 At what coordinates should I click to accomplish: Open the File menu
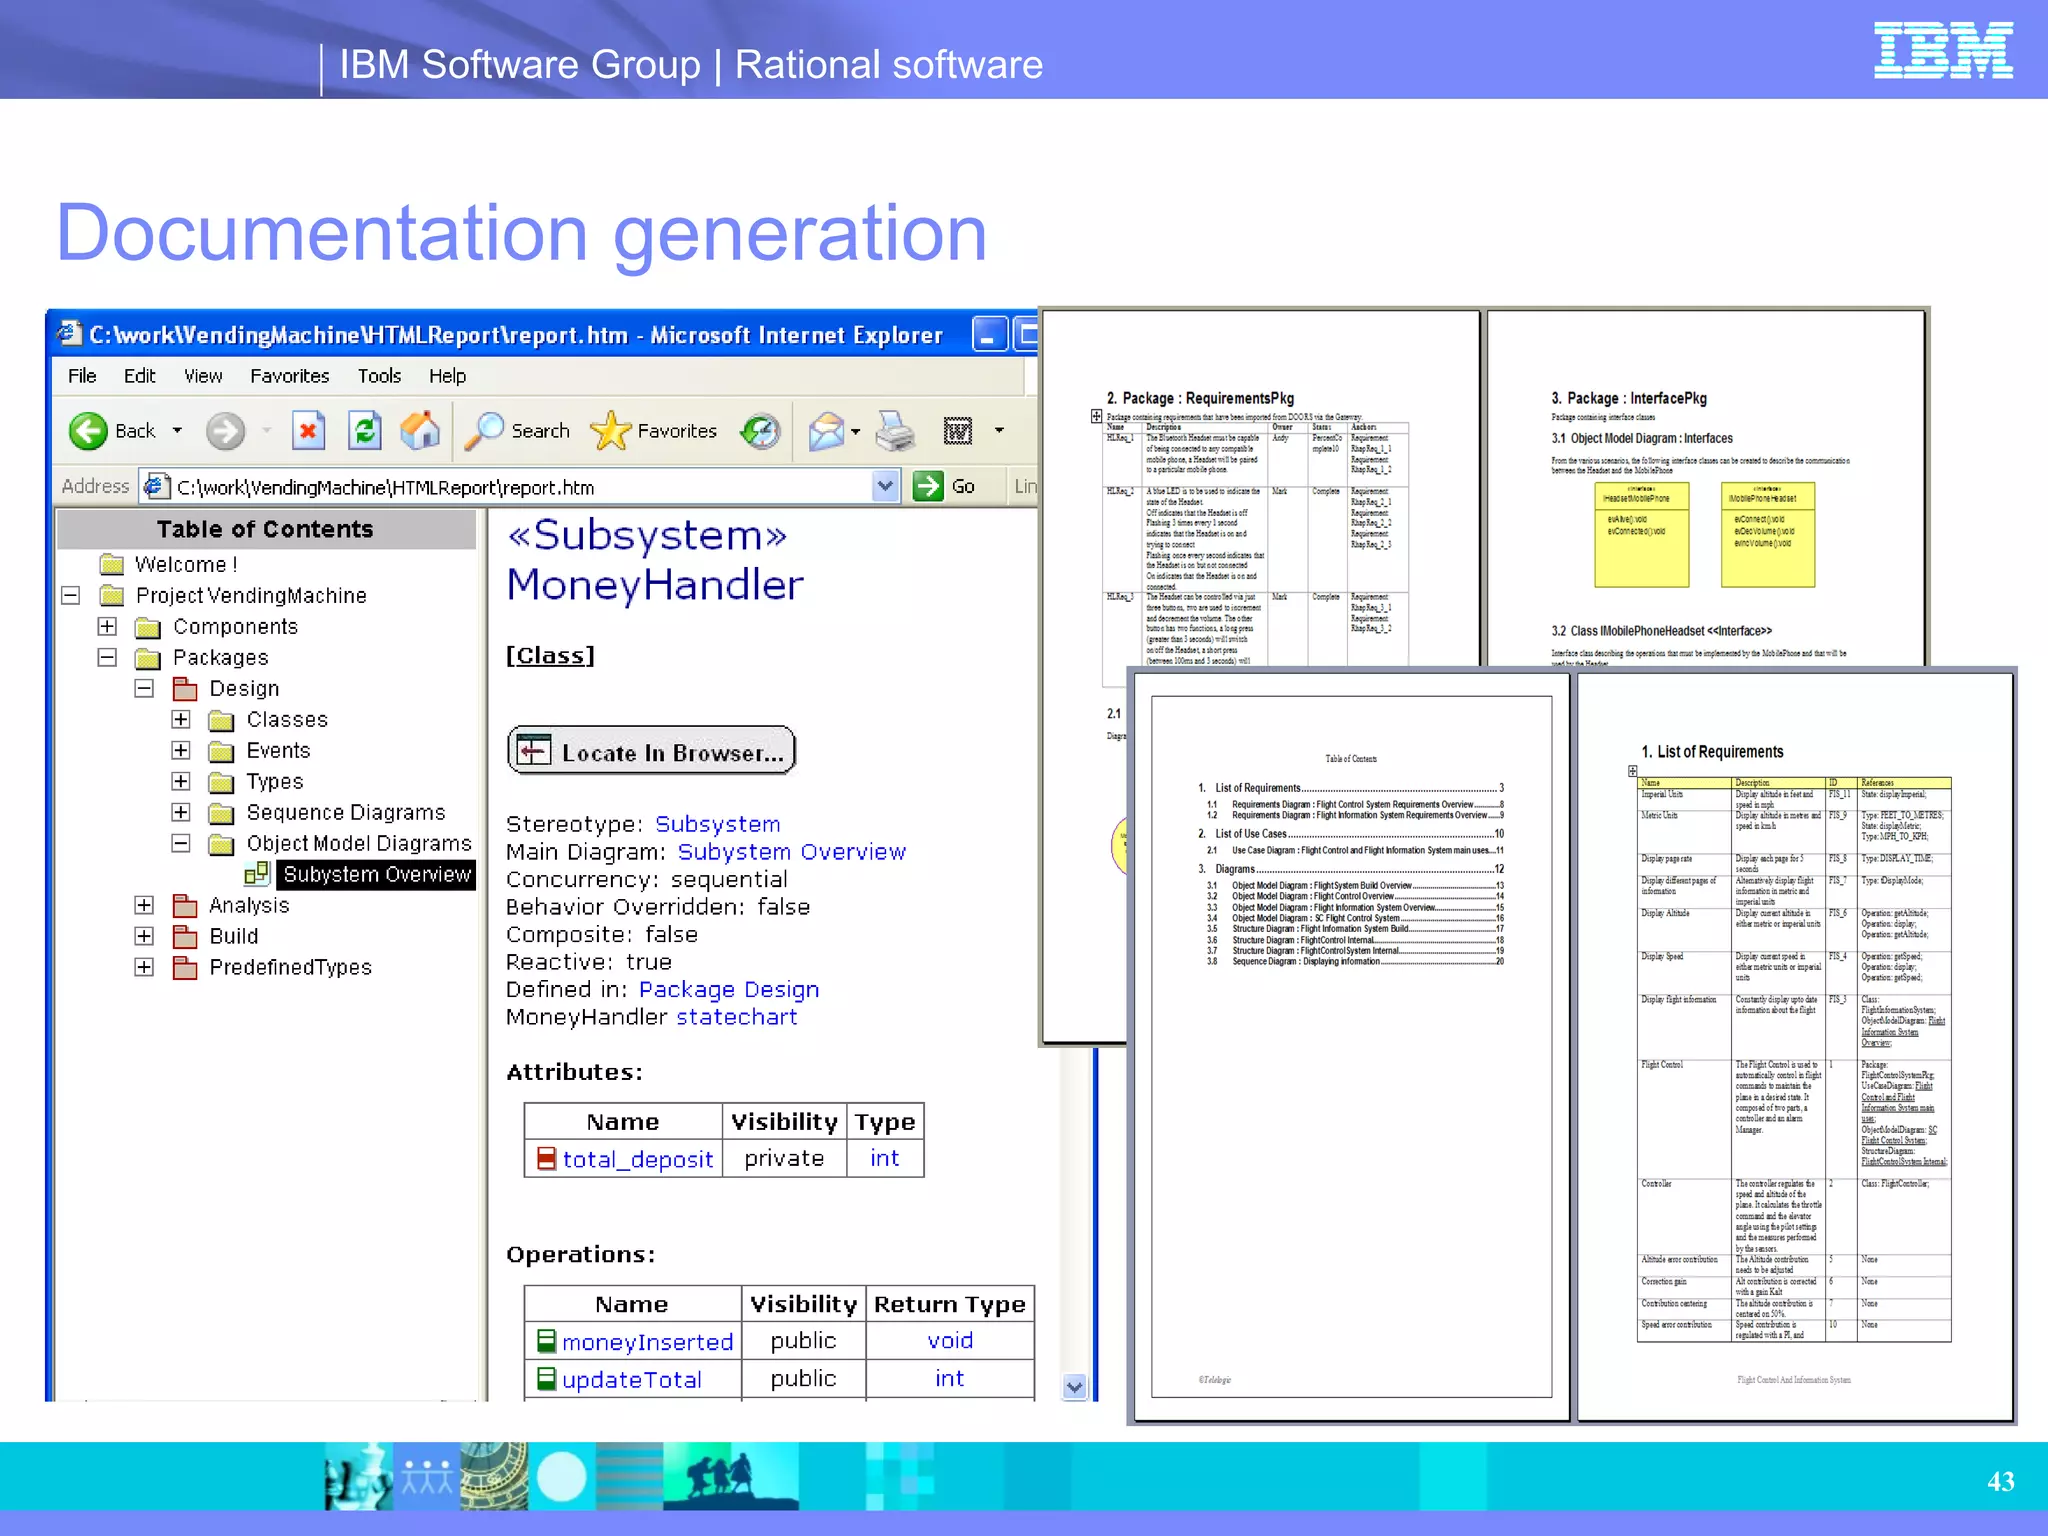[82, 376]
